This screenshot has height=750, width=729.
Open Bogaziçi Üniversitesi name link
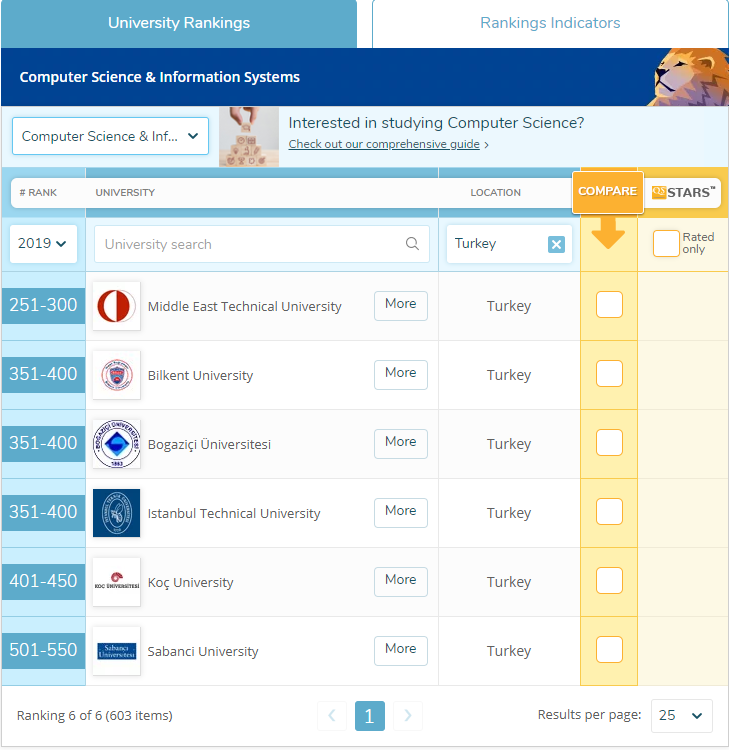[209, 444]
